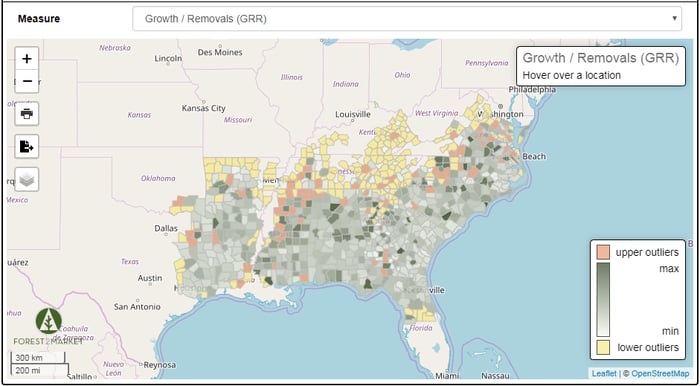Click the 300 km scale bar
Screen dimensions: 700x386
(38, 357)
